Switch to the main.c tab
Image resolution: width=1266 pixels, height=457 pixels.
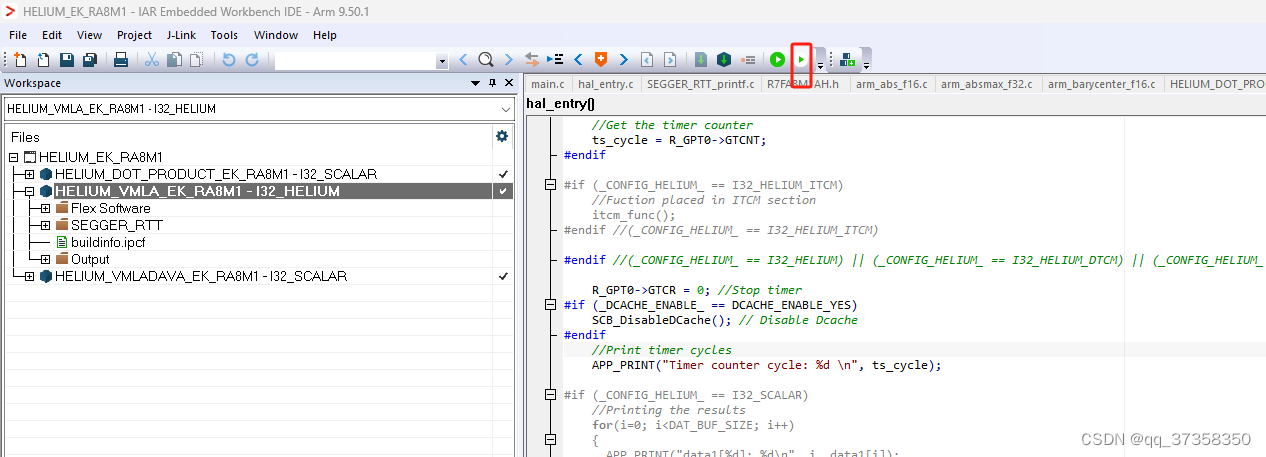[x=548, y=84]
